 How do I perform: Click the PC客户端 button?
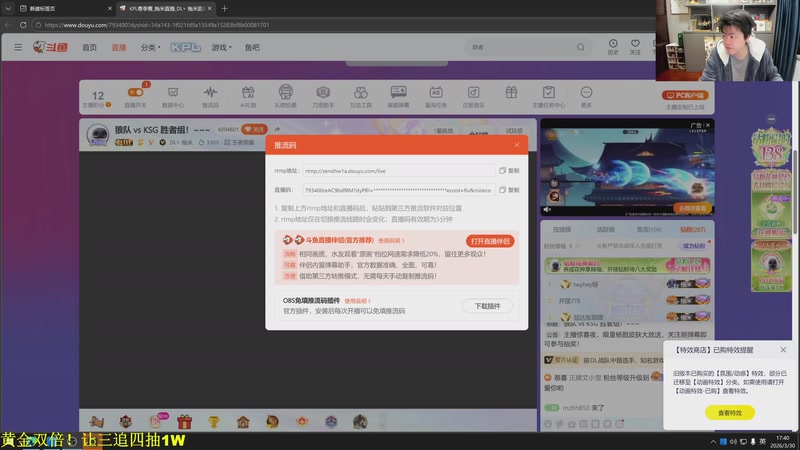(x=685, y=95)
